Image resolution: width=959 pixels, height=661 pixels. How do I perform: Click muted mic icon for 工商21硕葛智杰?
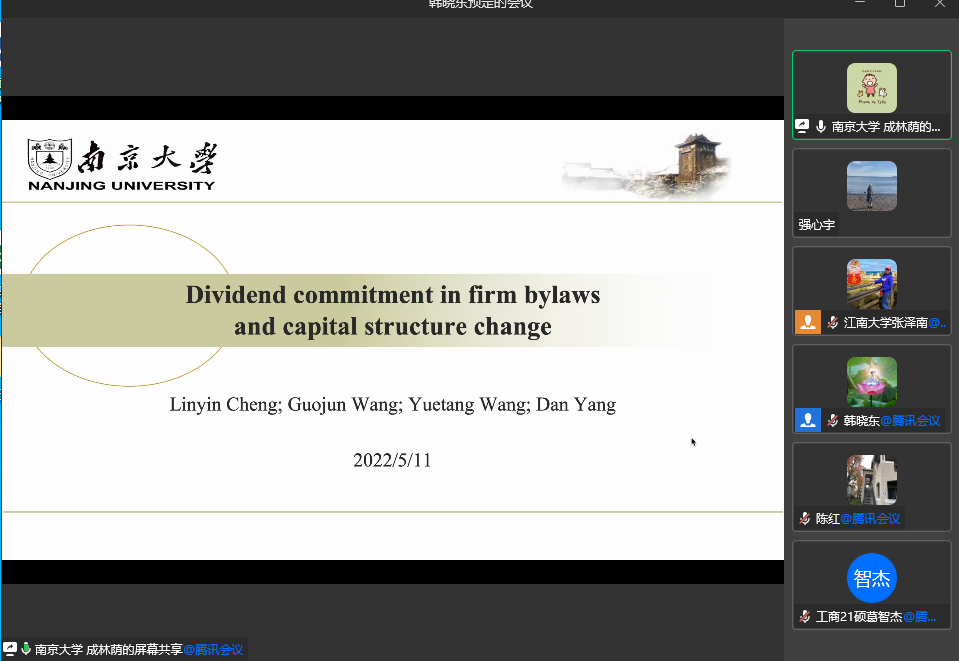tap(804, 616)
